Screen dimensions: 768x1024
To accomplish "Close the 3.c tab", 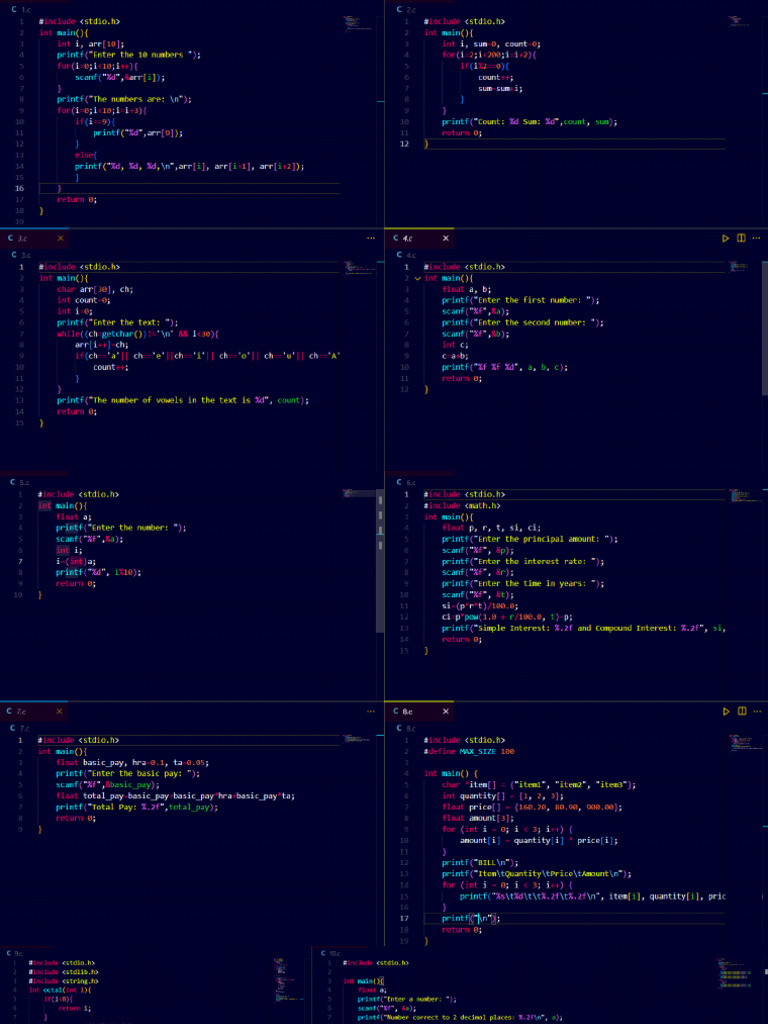I will pos(60,239).
